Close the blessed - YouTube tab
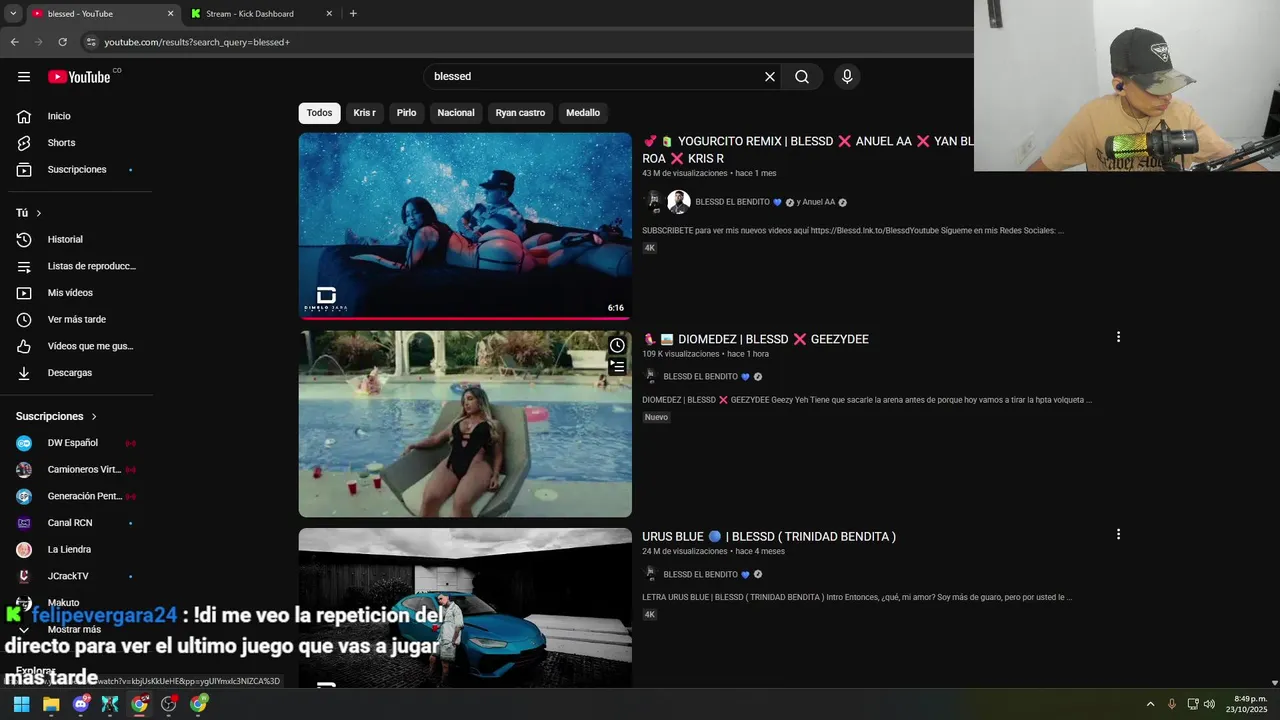Image resolution: width=1280 pixels, height=720 pixels. pyautogui.click(x=170, y=14)
